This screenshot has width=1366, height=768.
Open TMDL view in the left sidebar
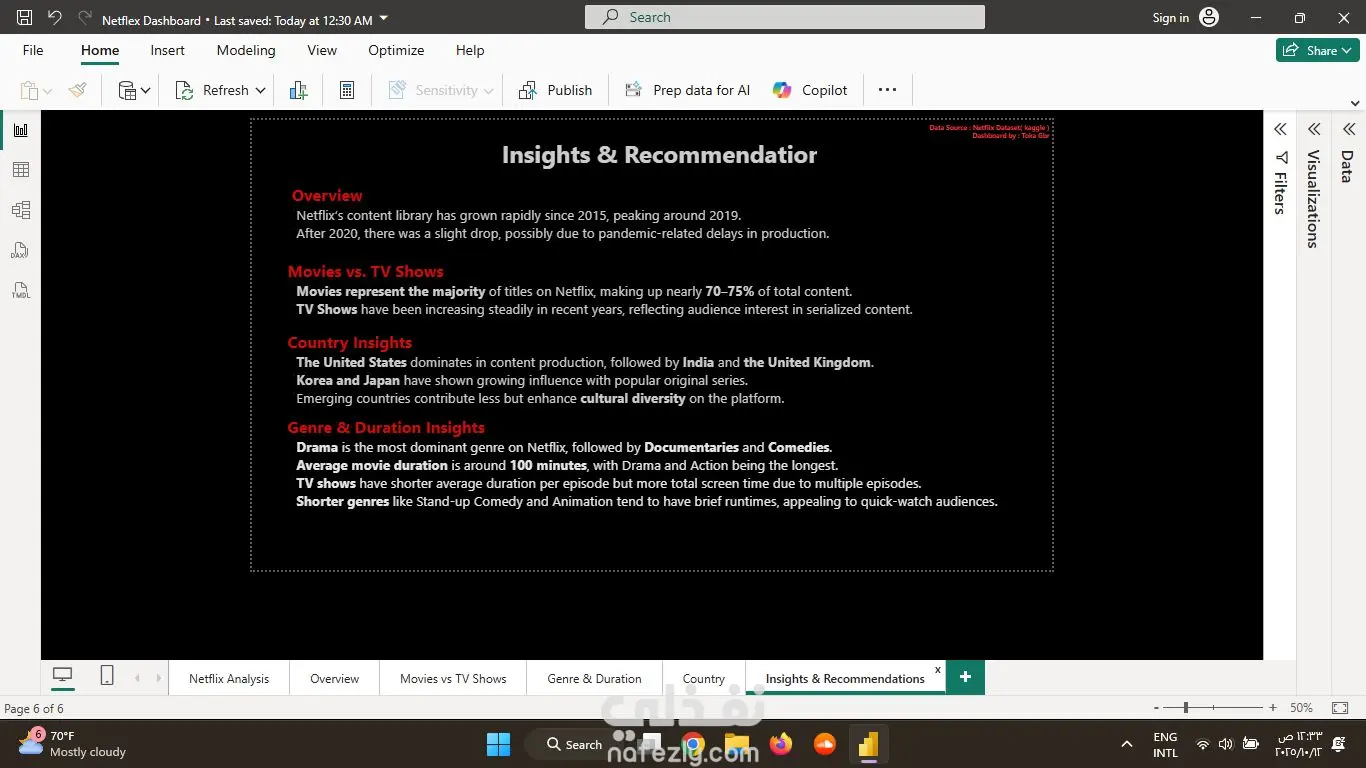(x=20, y=290)
